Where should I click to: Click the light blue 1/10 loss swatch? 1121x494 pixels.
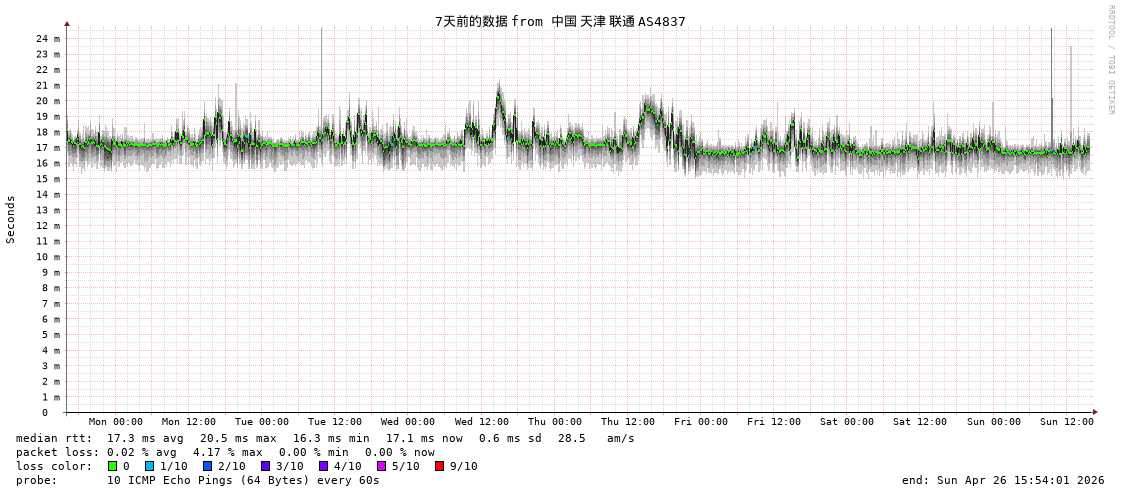pyautogui.click(x=149, y=466)
